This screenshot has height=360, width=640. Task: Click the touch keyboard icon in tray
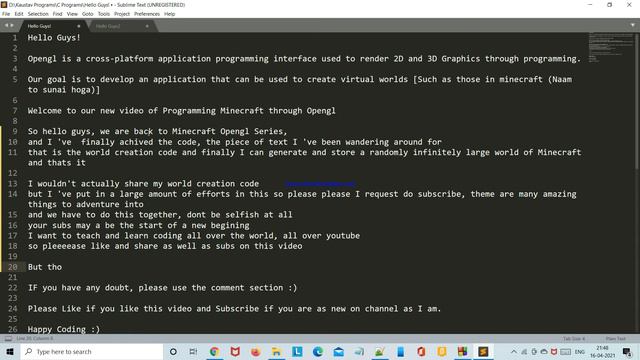[565, 351]
